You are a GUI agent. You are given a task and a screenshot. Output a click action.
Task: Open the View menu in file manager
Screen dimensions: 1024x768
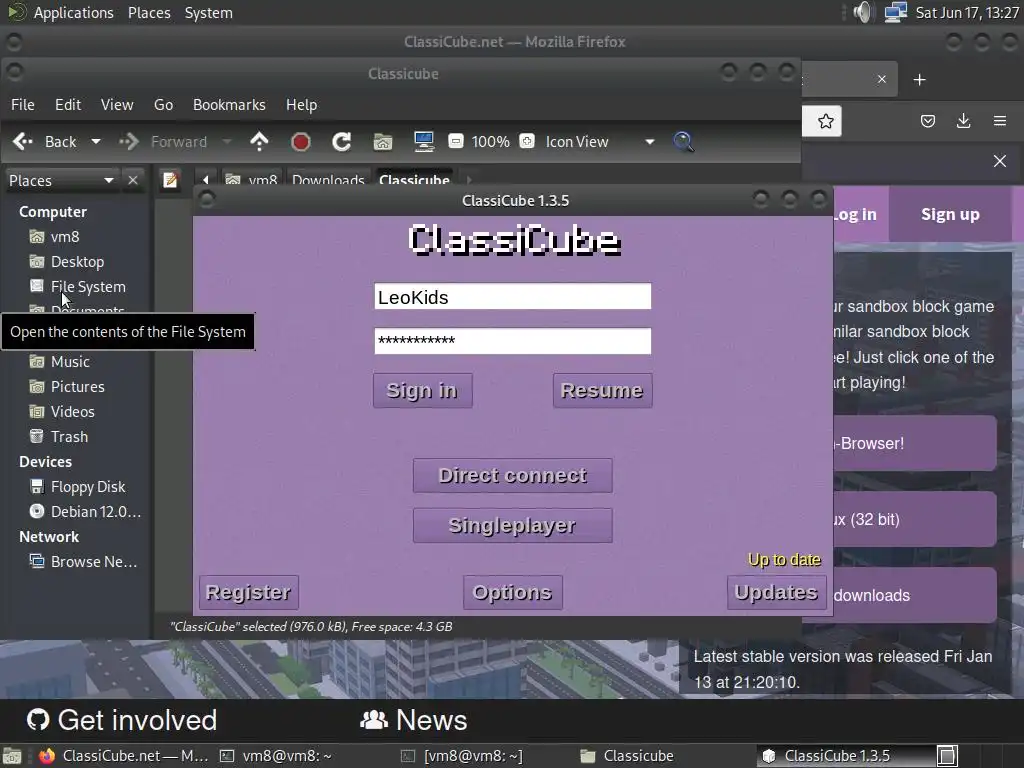pyautogui.click(x=117, y=104)
